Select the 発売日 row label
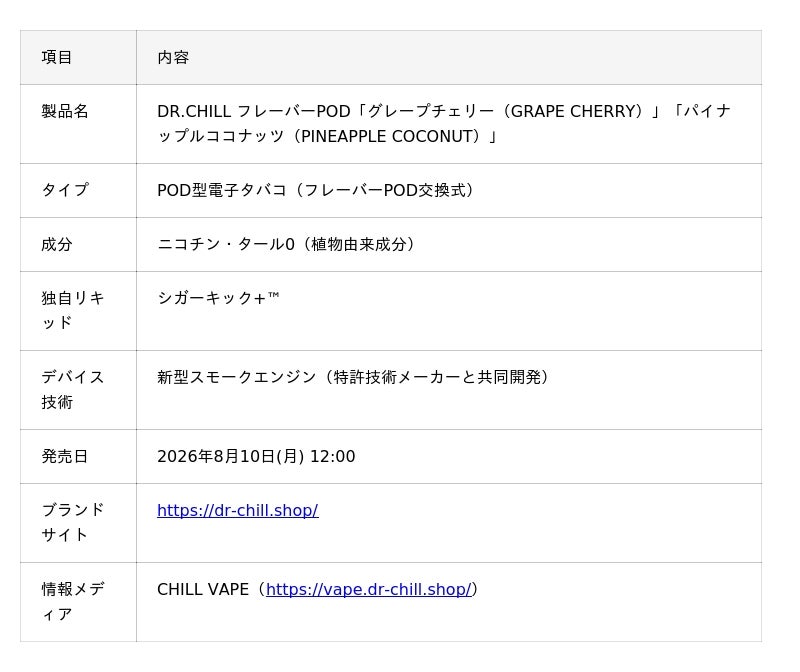800x672 pixels. coord(65,456)
